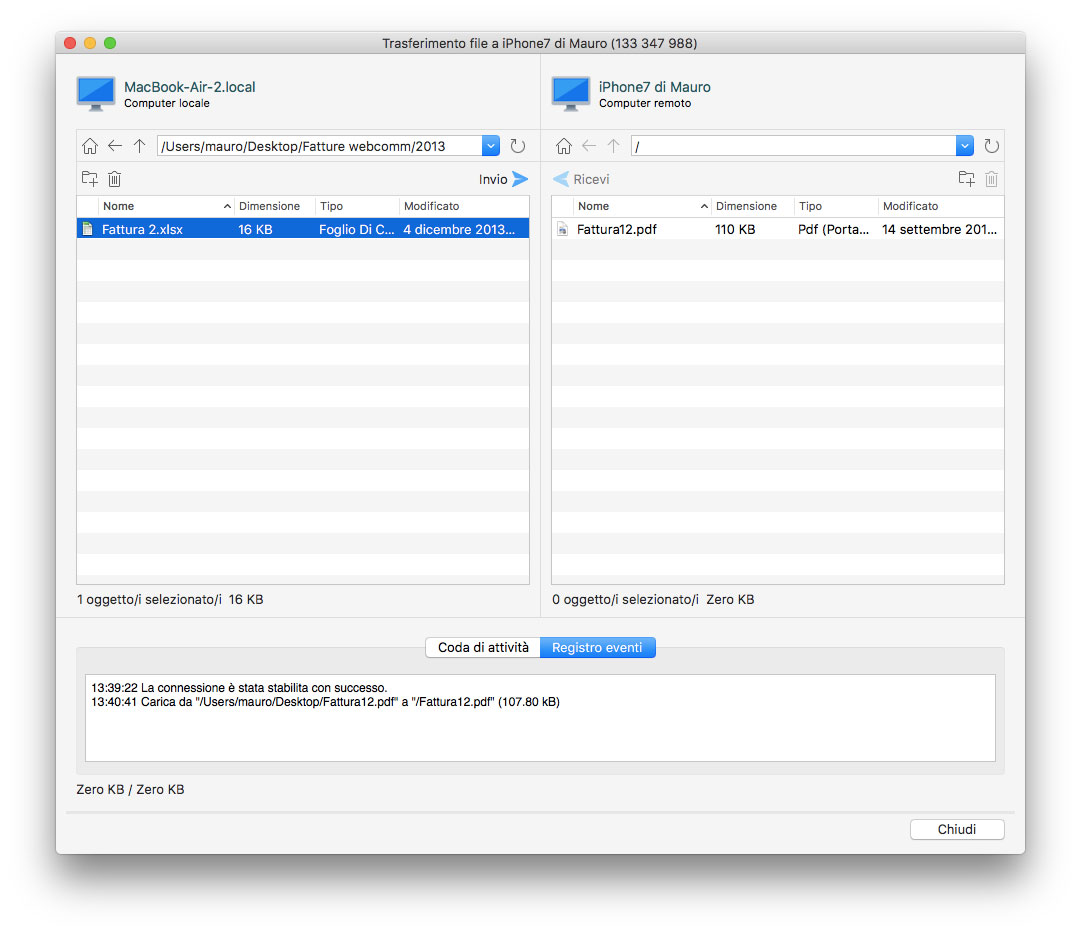Expand the local path dropdown
The image size is (1081, 934).
491,146
